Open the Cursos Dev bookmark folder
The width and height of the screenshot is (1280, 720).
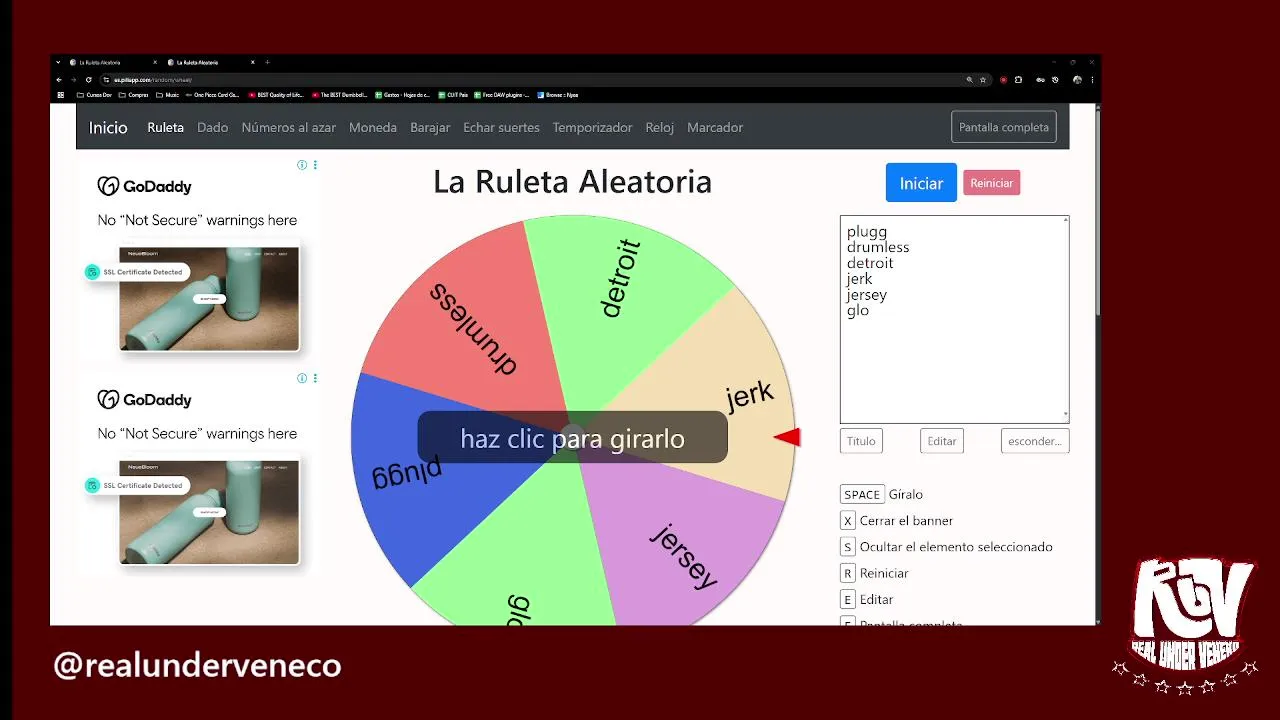click(x=94, y=95)
